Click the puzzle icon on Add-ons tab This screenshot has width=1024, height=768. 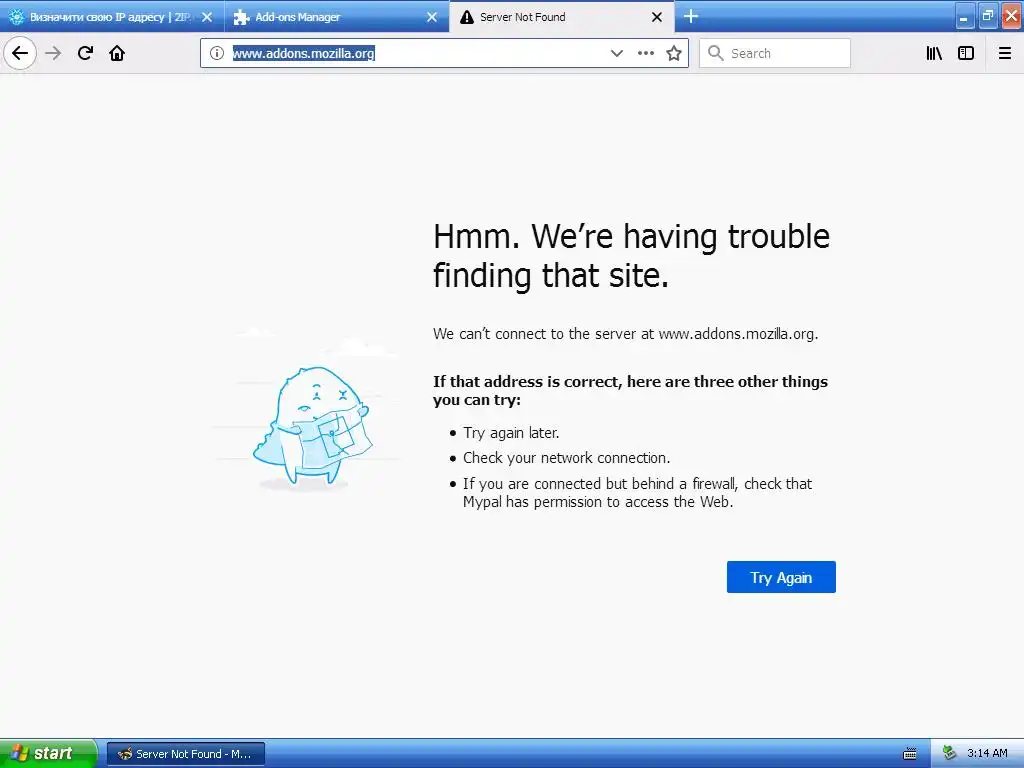pos(241,18)
